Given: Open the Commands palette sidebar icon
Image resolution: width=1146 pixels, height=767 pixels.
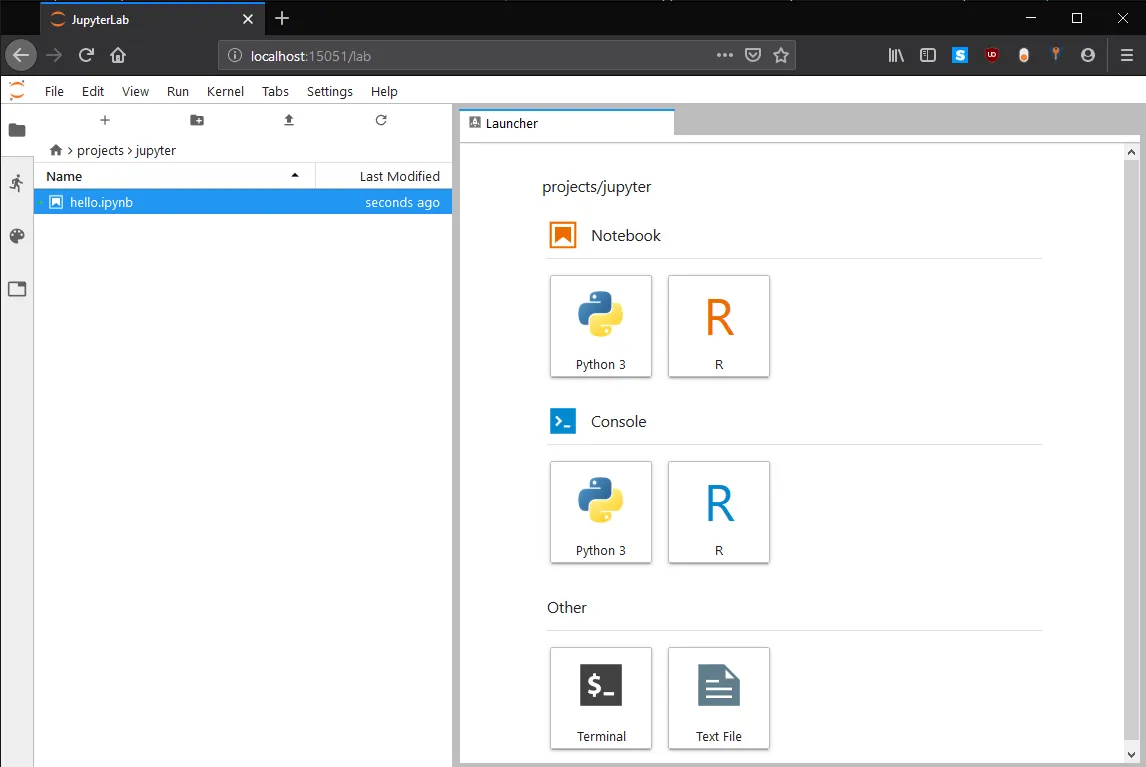Looking at the screenshot, I should (17, 235).
